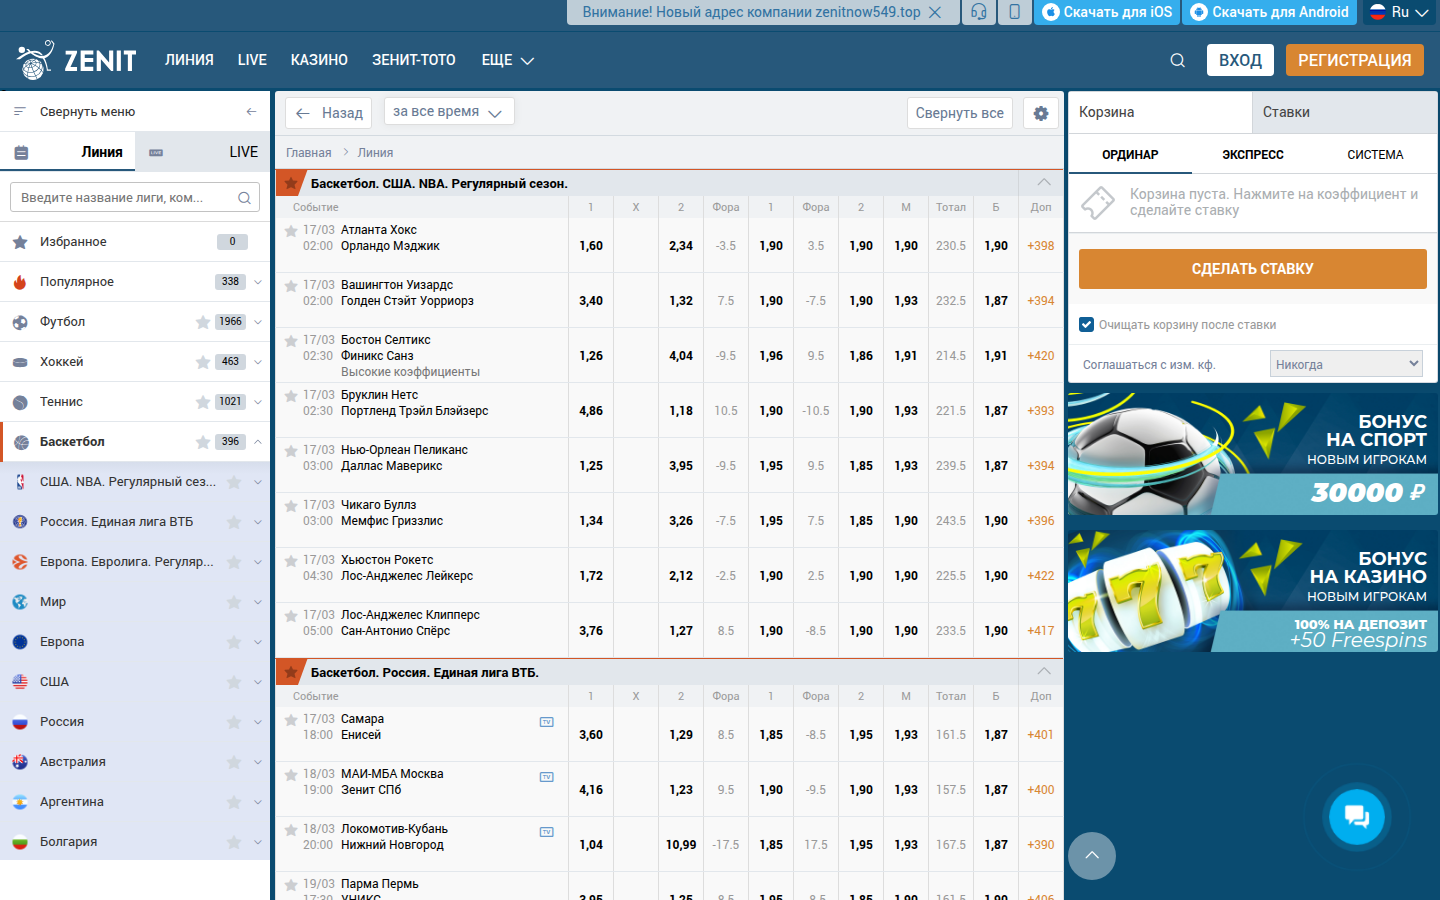Open the 'Никогда' coefficient change dropdown

tap(1346, 364)
